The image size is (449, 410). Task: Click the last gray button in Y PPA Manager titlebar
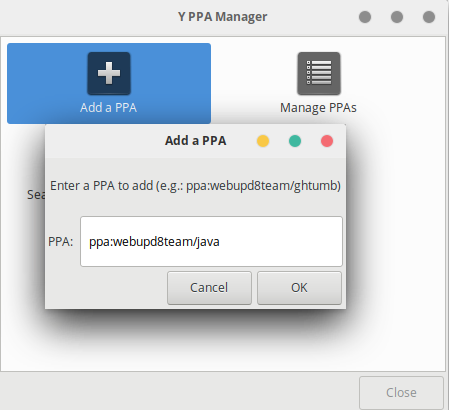click(429, 17)
